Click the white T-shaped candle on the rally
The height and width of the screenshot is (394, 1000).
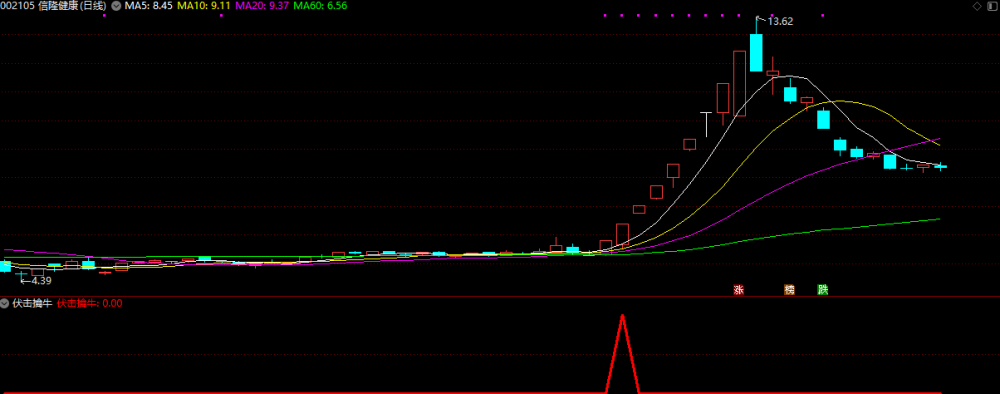(706, 124)
